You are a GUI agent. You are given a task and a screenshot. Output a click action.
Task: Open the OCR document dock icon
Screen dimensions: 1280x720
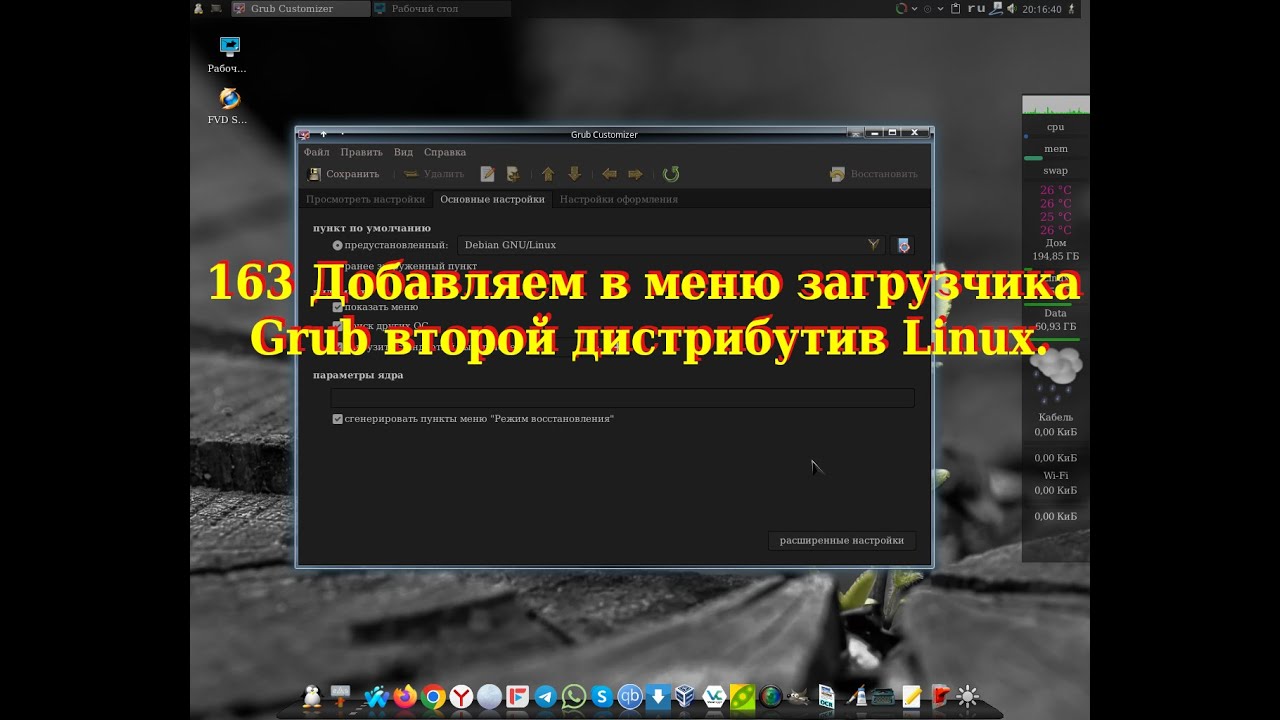[826, 697]
